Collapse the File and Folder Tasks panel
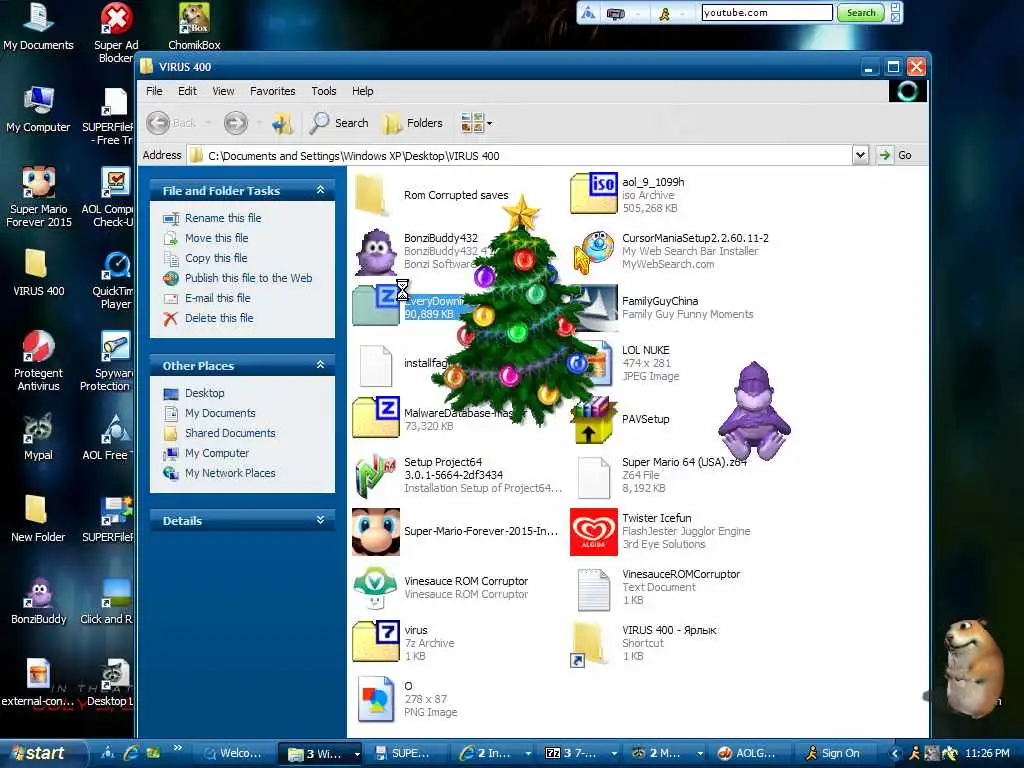Viewport: 1024px width, 768px height. click(320, 190)
